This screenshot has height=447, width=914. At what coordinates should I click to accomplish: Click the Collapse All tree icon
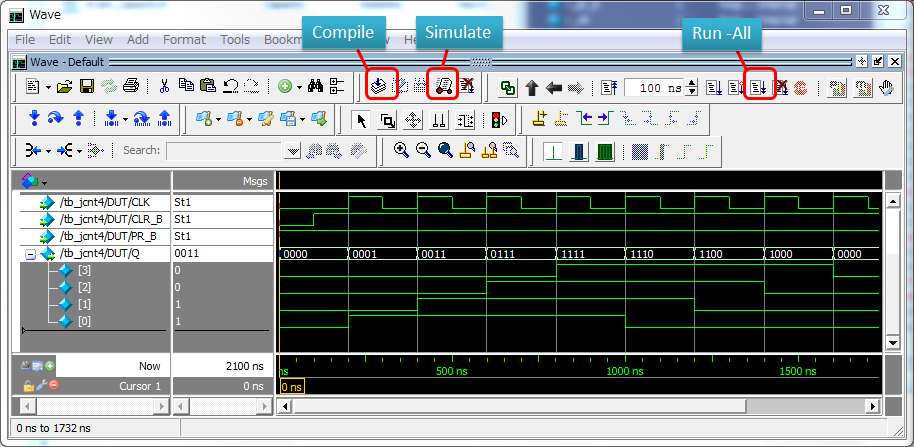338,86
